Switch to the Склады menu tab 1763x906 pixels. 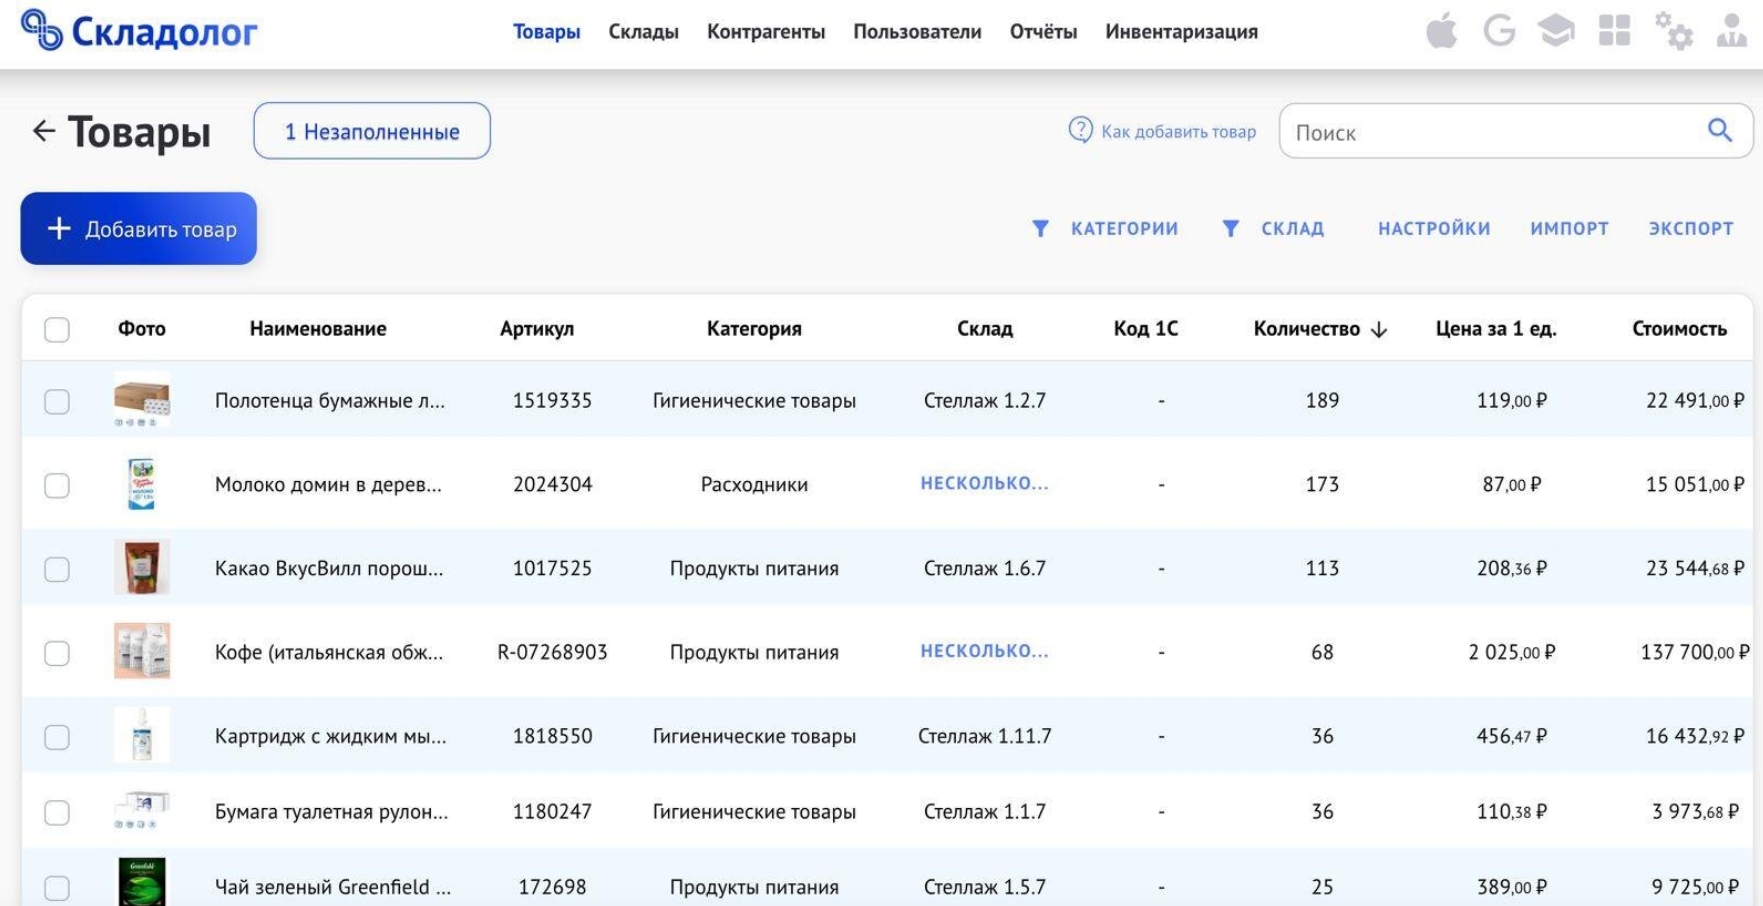(643, 32)
